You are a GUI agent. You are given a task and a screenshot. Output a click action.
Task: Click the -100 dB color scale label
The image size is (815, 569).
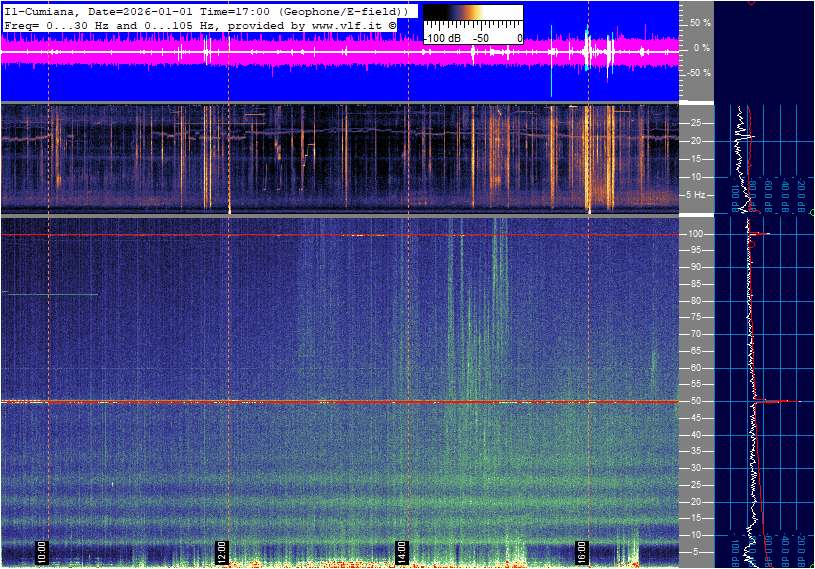tap(444, 37)
